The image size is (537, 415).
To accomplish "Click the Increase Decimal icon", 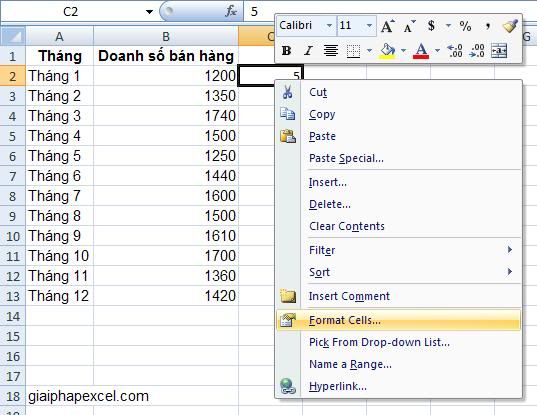I will point(455,51).
